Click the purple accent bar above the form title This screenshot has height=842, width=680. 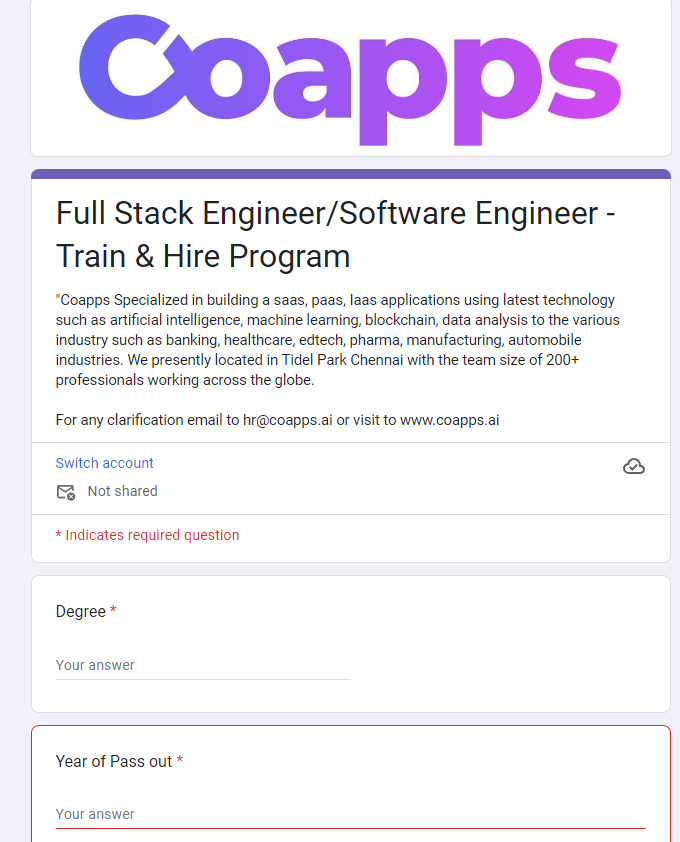(x=351, y=174)
